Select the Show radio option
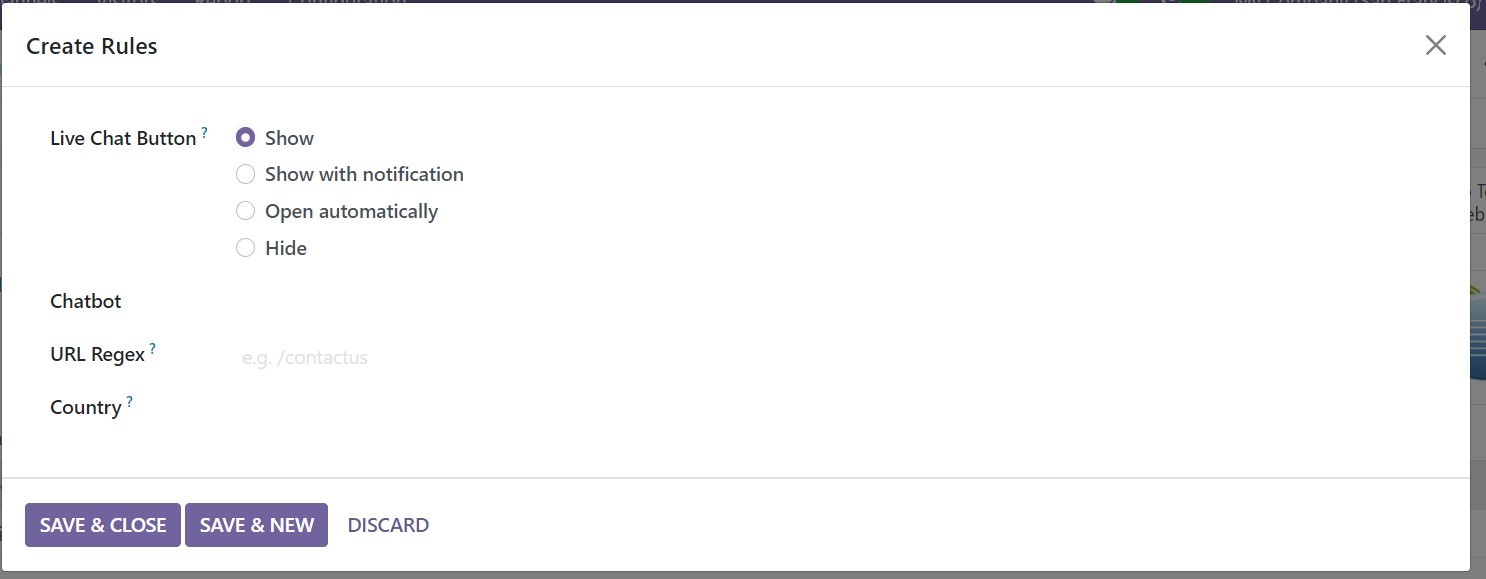 tap(245, 138)
